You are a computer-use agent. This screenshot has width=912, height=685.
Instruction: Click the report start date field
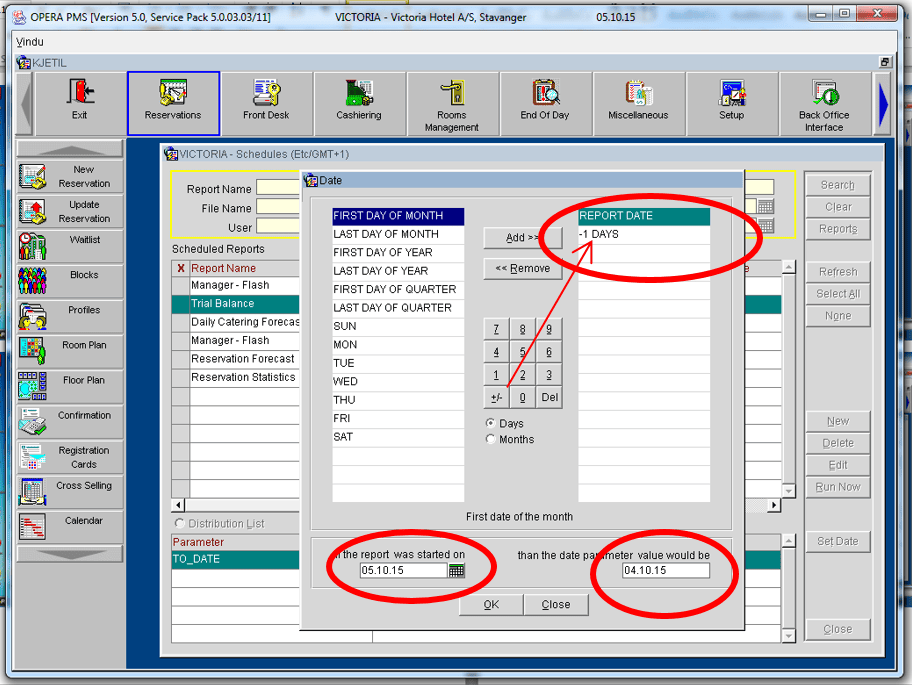403,571
